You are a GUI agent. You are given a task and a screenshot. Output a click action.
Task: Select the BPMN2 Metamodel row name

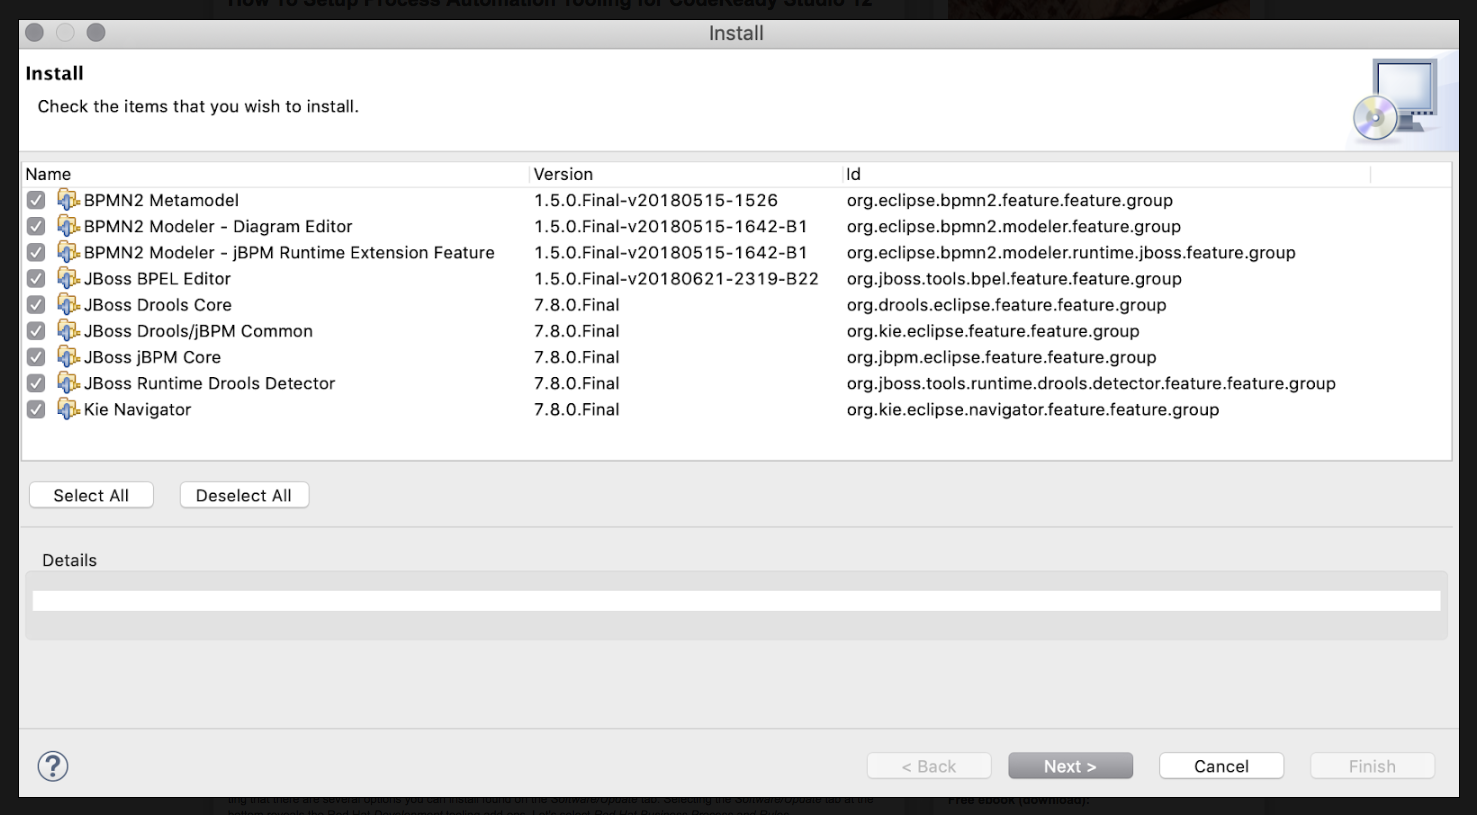click(161, 200)
